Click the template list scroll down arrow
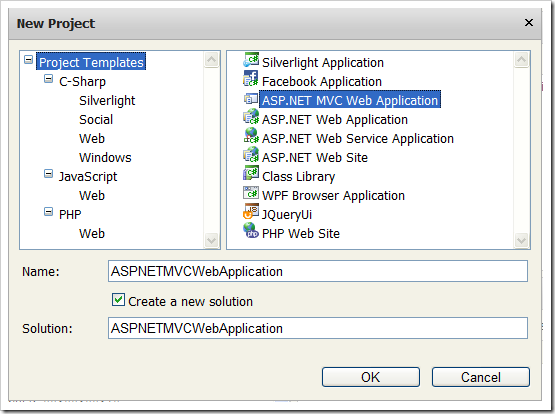The height and width of the screenshot is (414, 555). click(521, 241)
